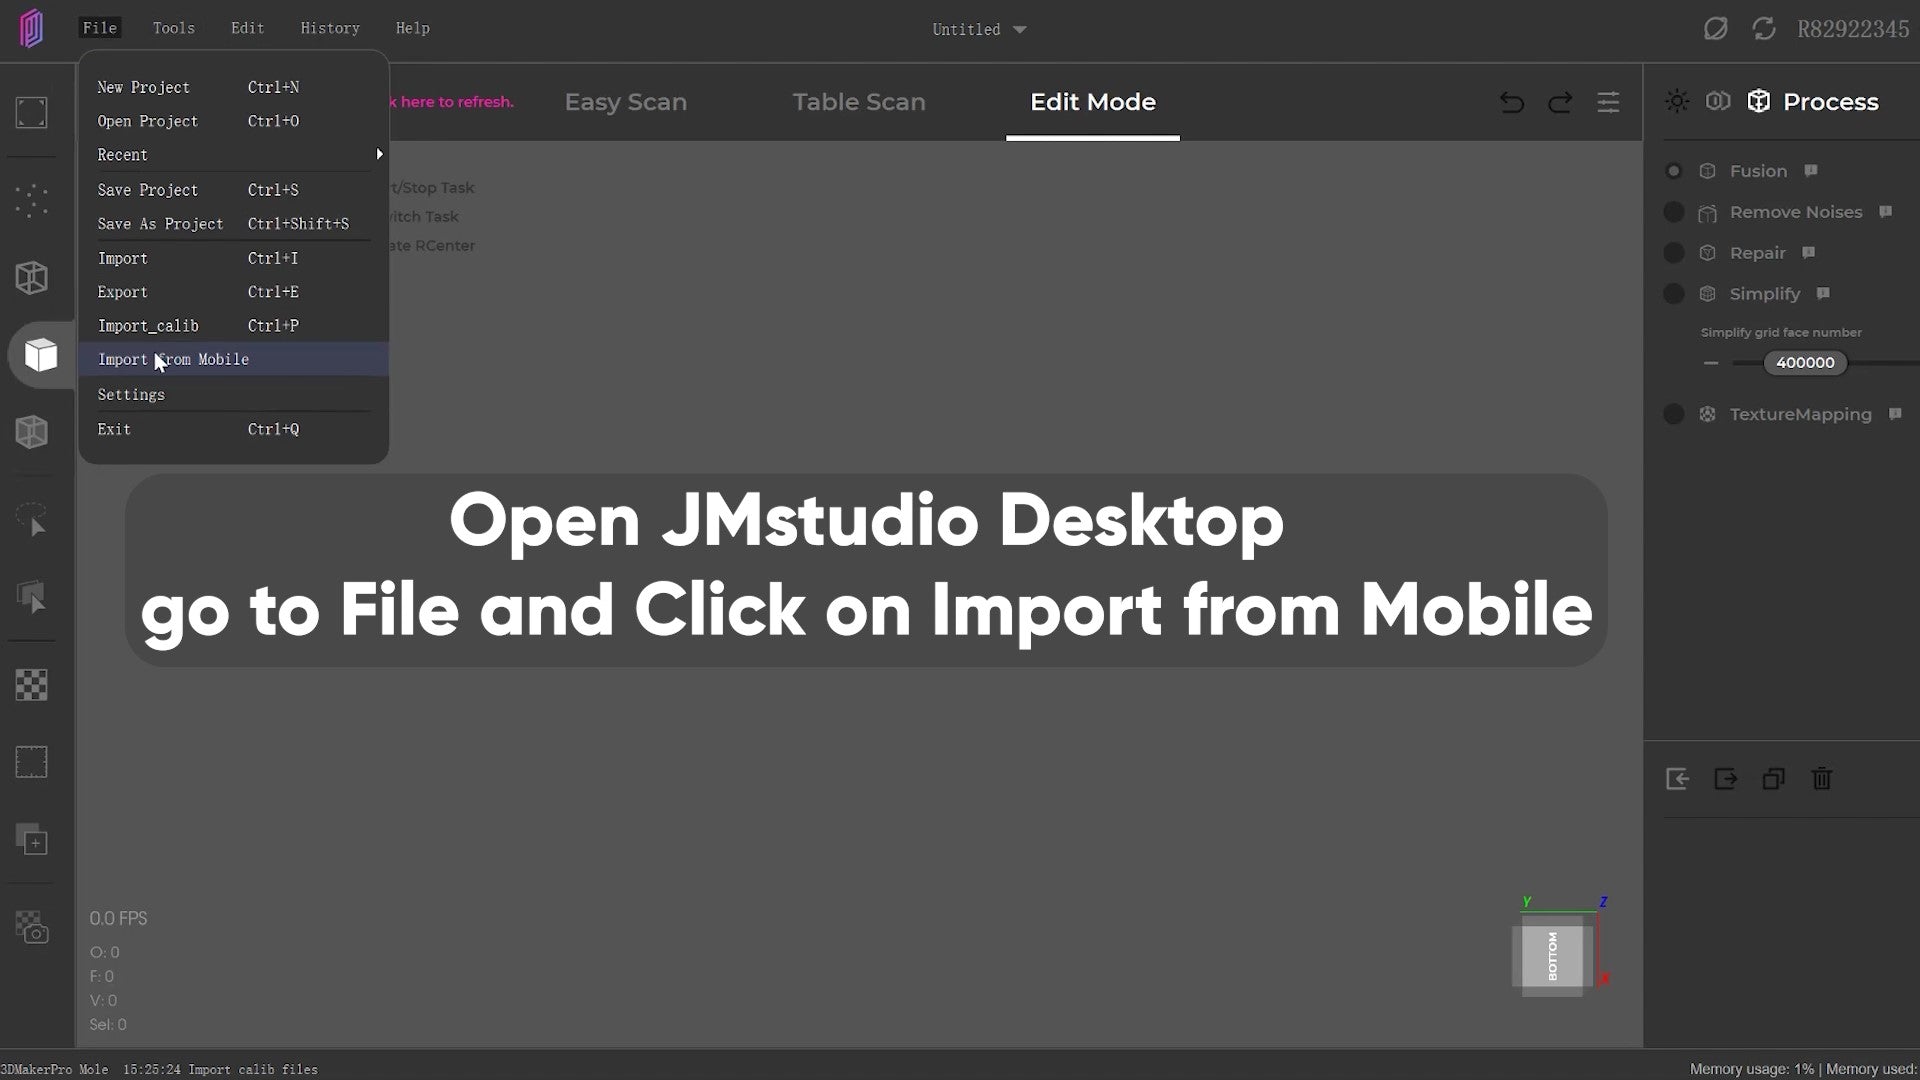Toggle Repair checkbox on right panel
The width and height of the screenshot is (1920, 1080).
click(x=1675, y=252)
